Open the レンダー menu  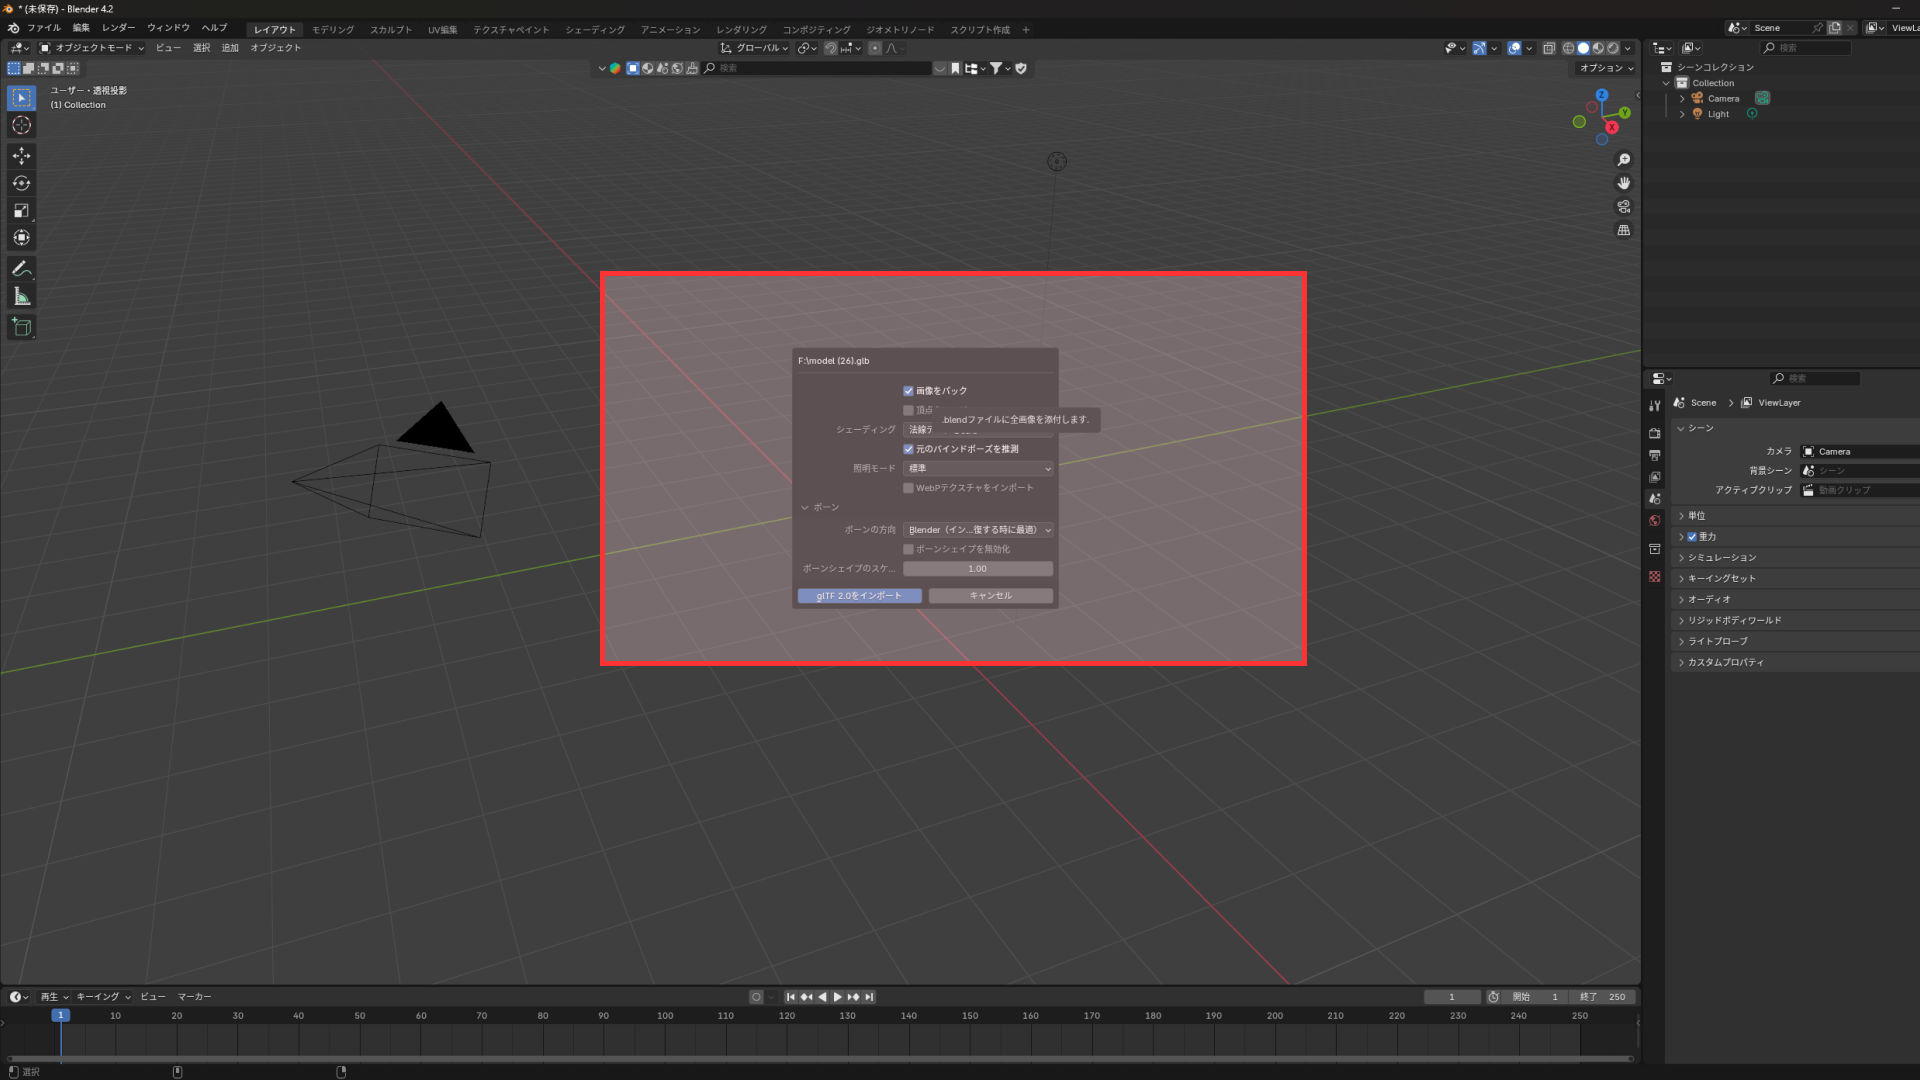[118, 28]
